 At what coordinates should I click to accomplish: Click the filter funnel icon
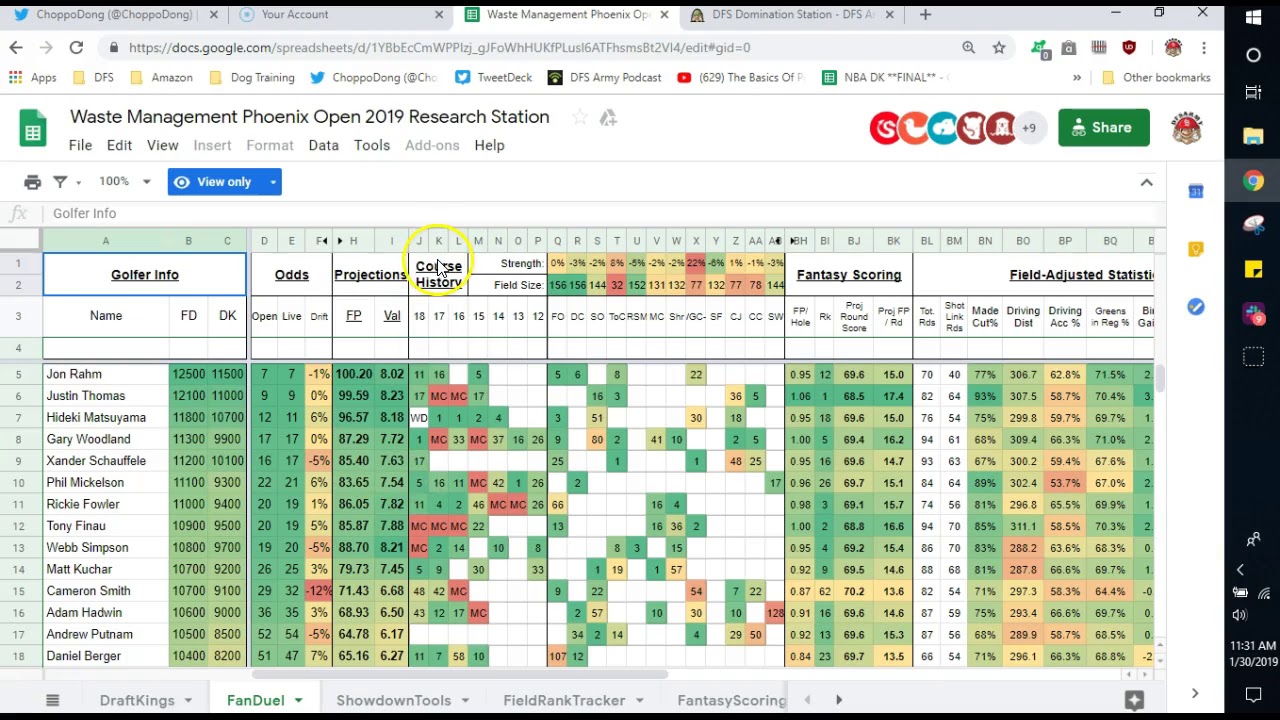(x=60, y=182)
